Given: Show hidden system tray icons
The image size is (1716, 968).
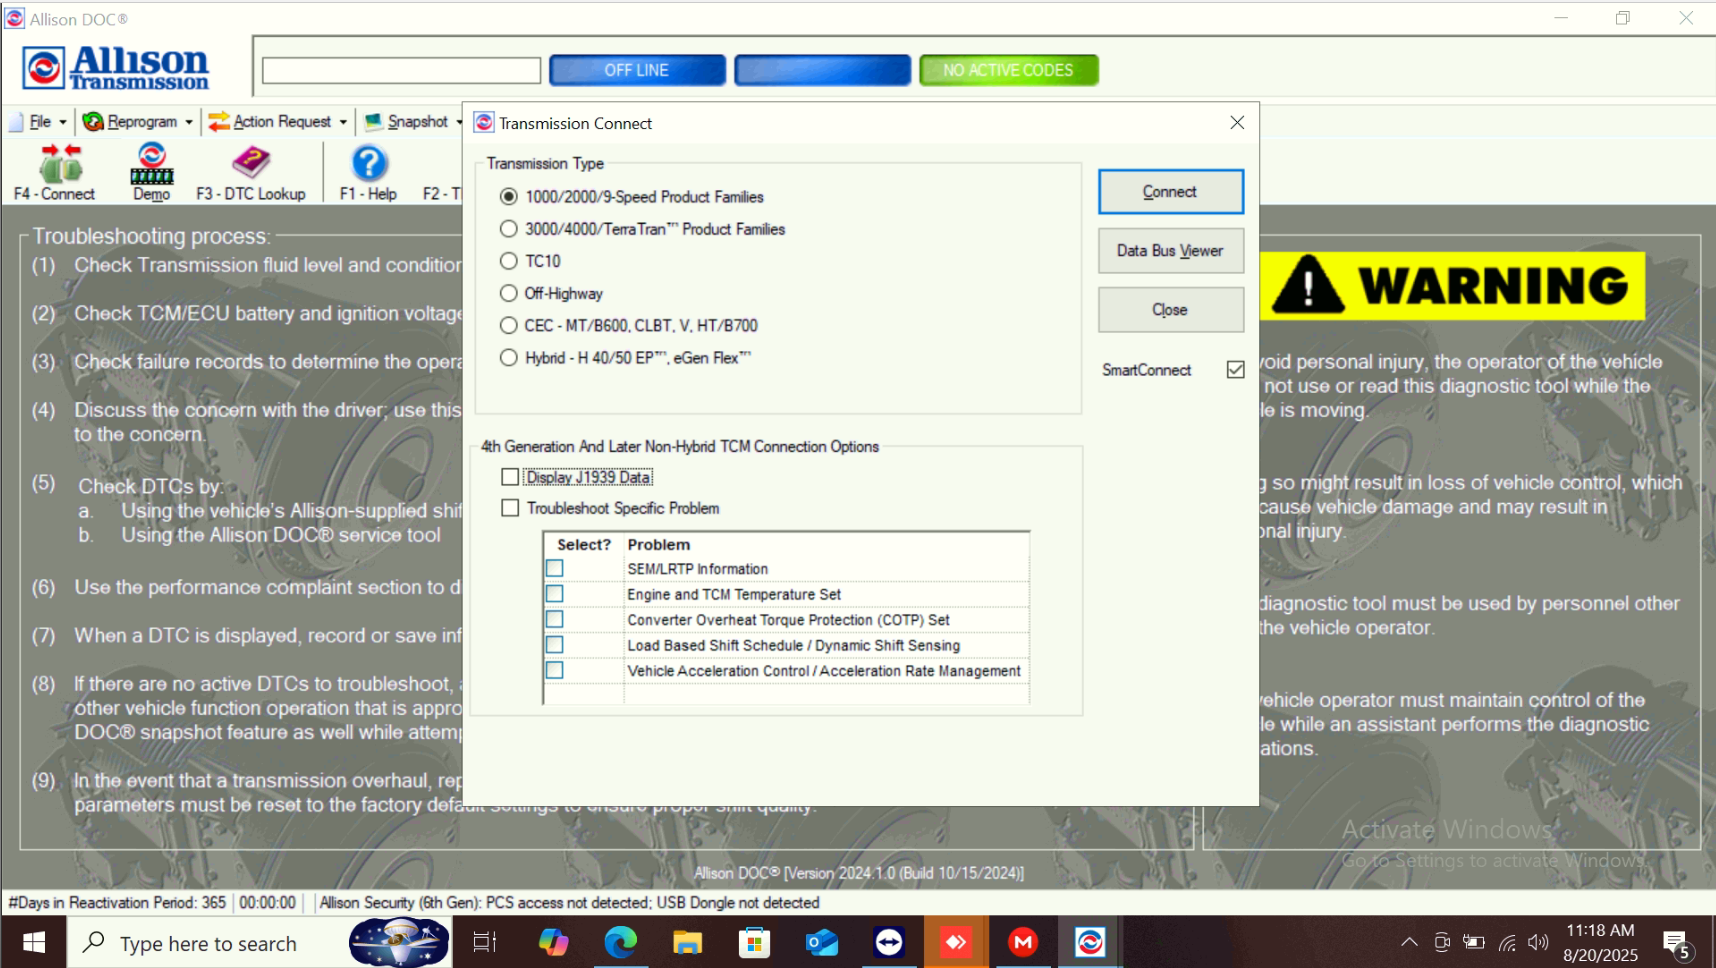Looking at the screenshot, I should click(1409, 942).
